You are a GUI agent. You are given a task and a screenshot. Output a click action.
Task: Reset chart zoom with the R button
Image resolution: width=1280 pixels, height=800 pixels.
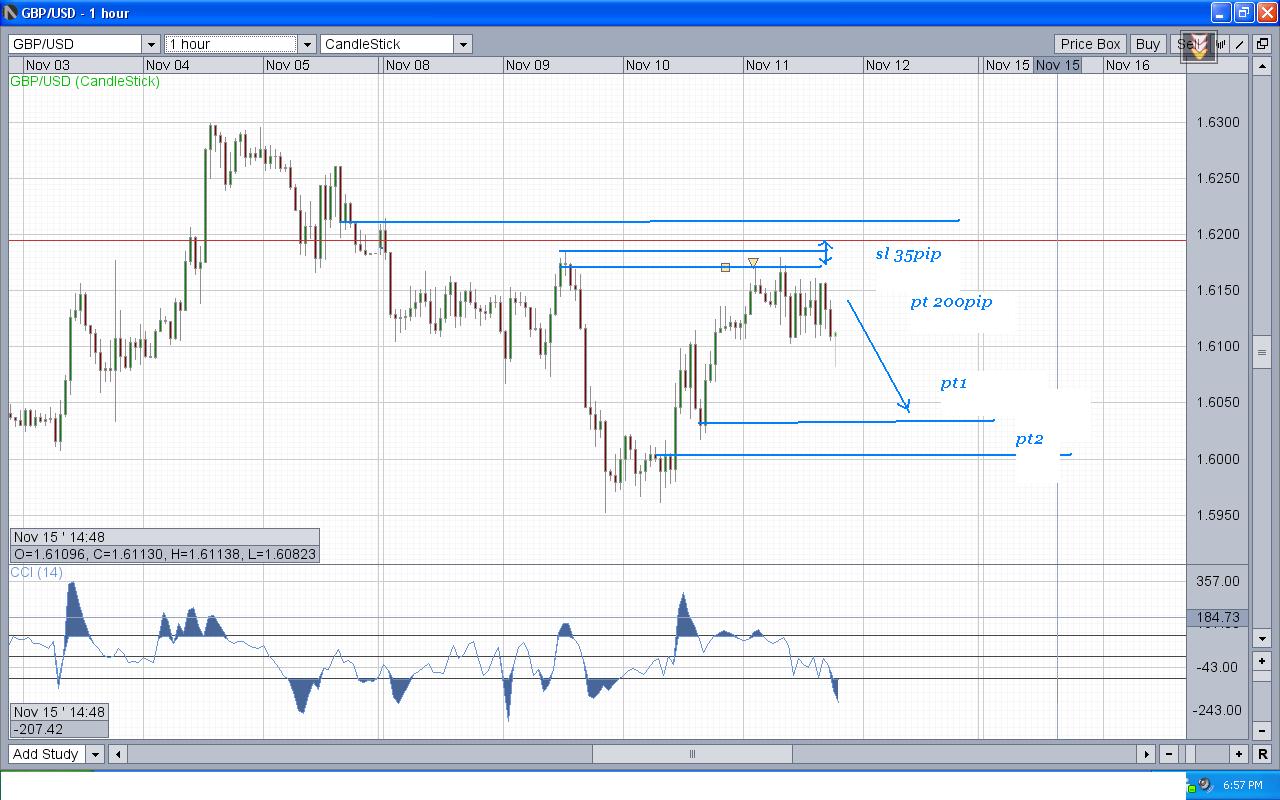click(x=1264, y=754)
